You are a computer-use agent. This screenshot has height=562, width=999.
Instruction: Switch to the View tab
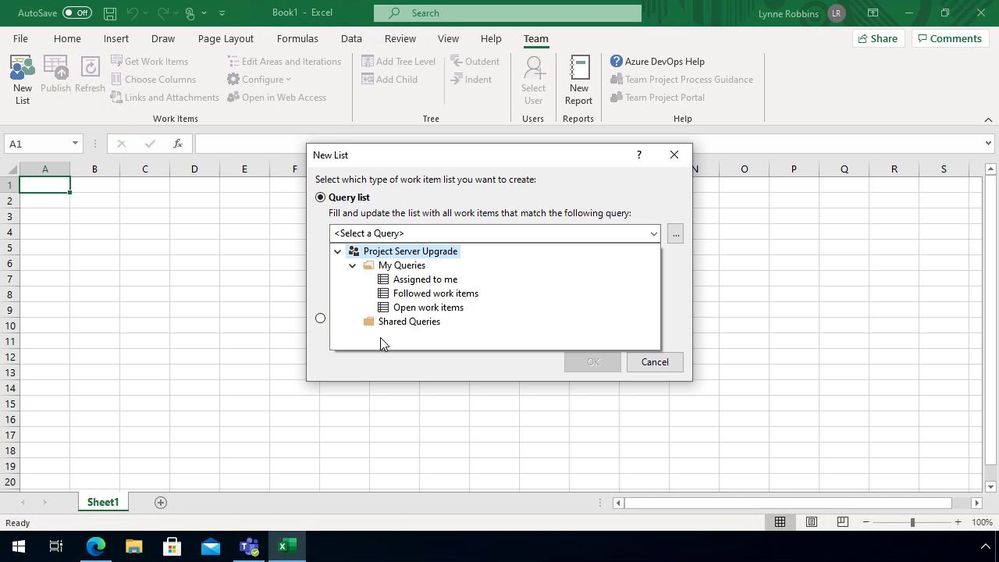[x=448, y=38]
